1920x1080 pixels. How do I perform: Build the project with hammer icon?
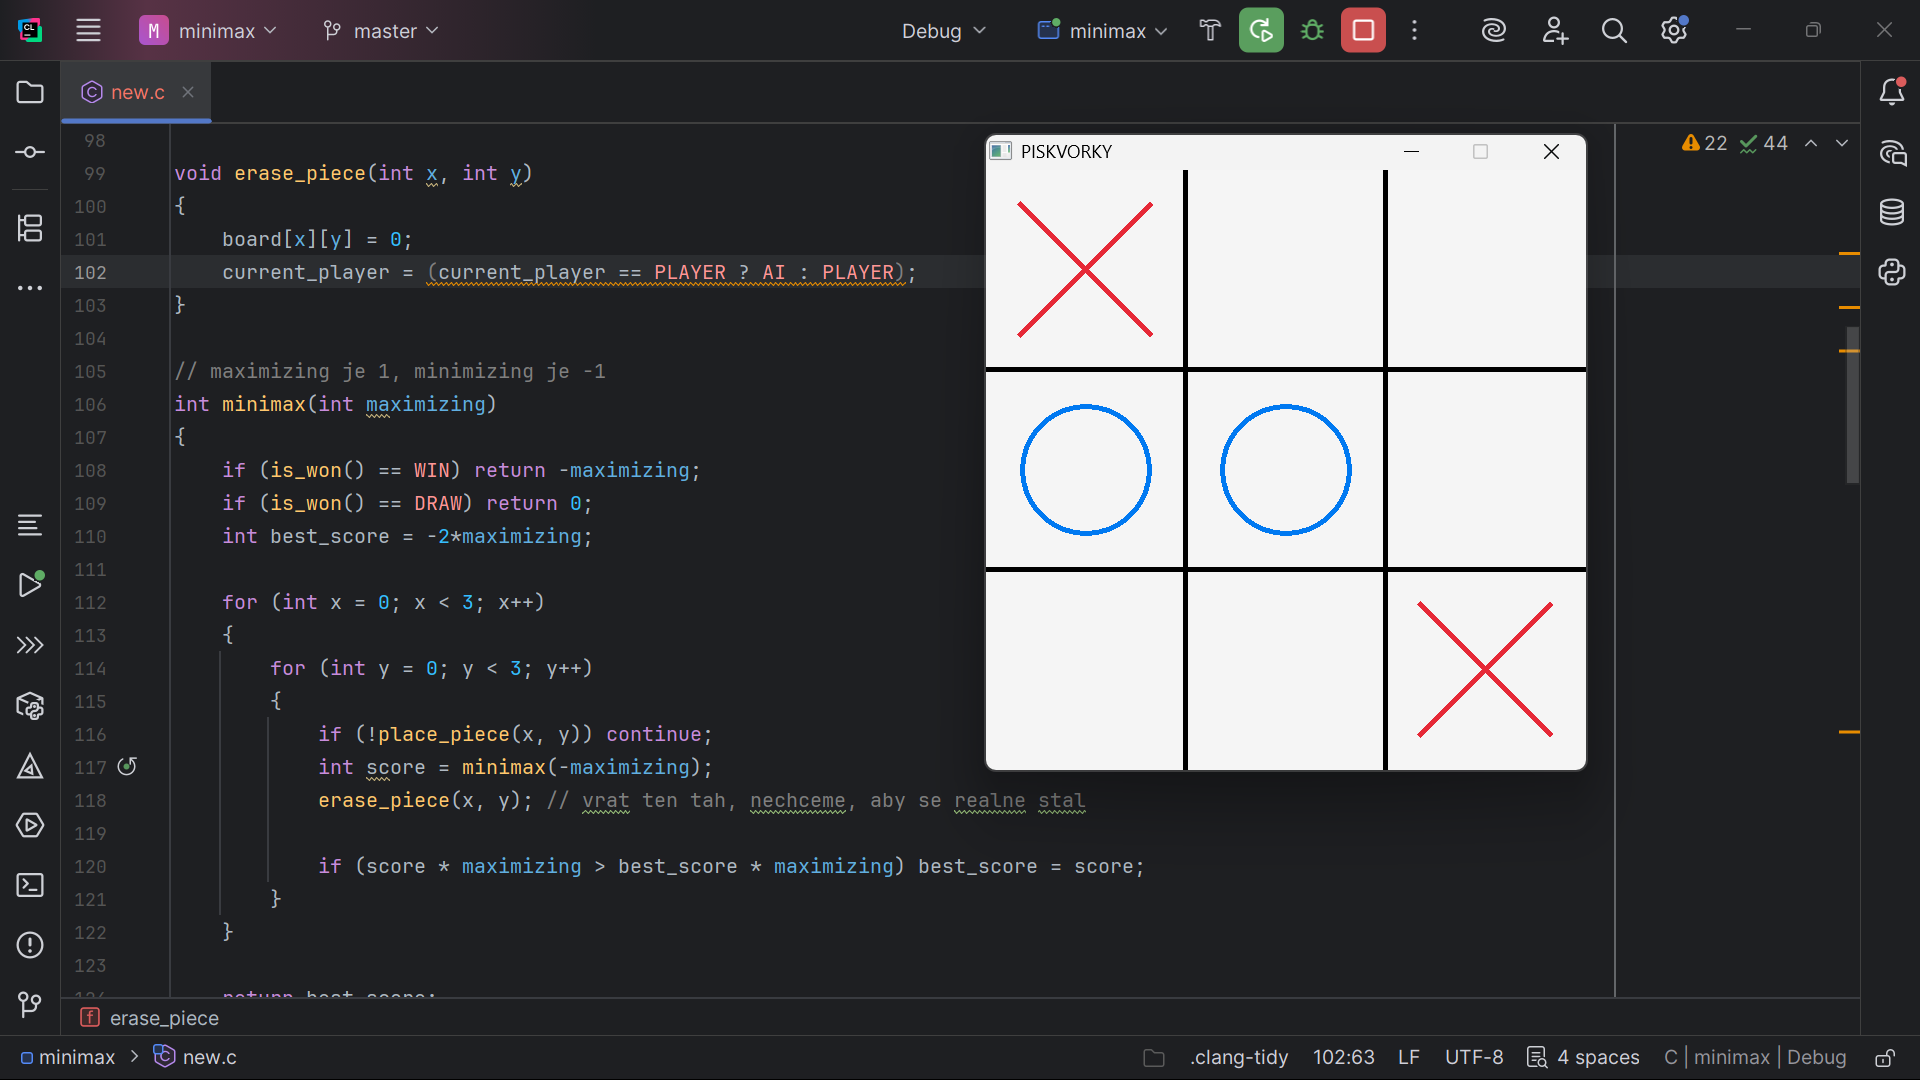pos(1210,30)
